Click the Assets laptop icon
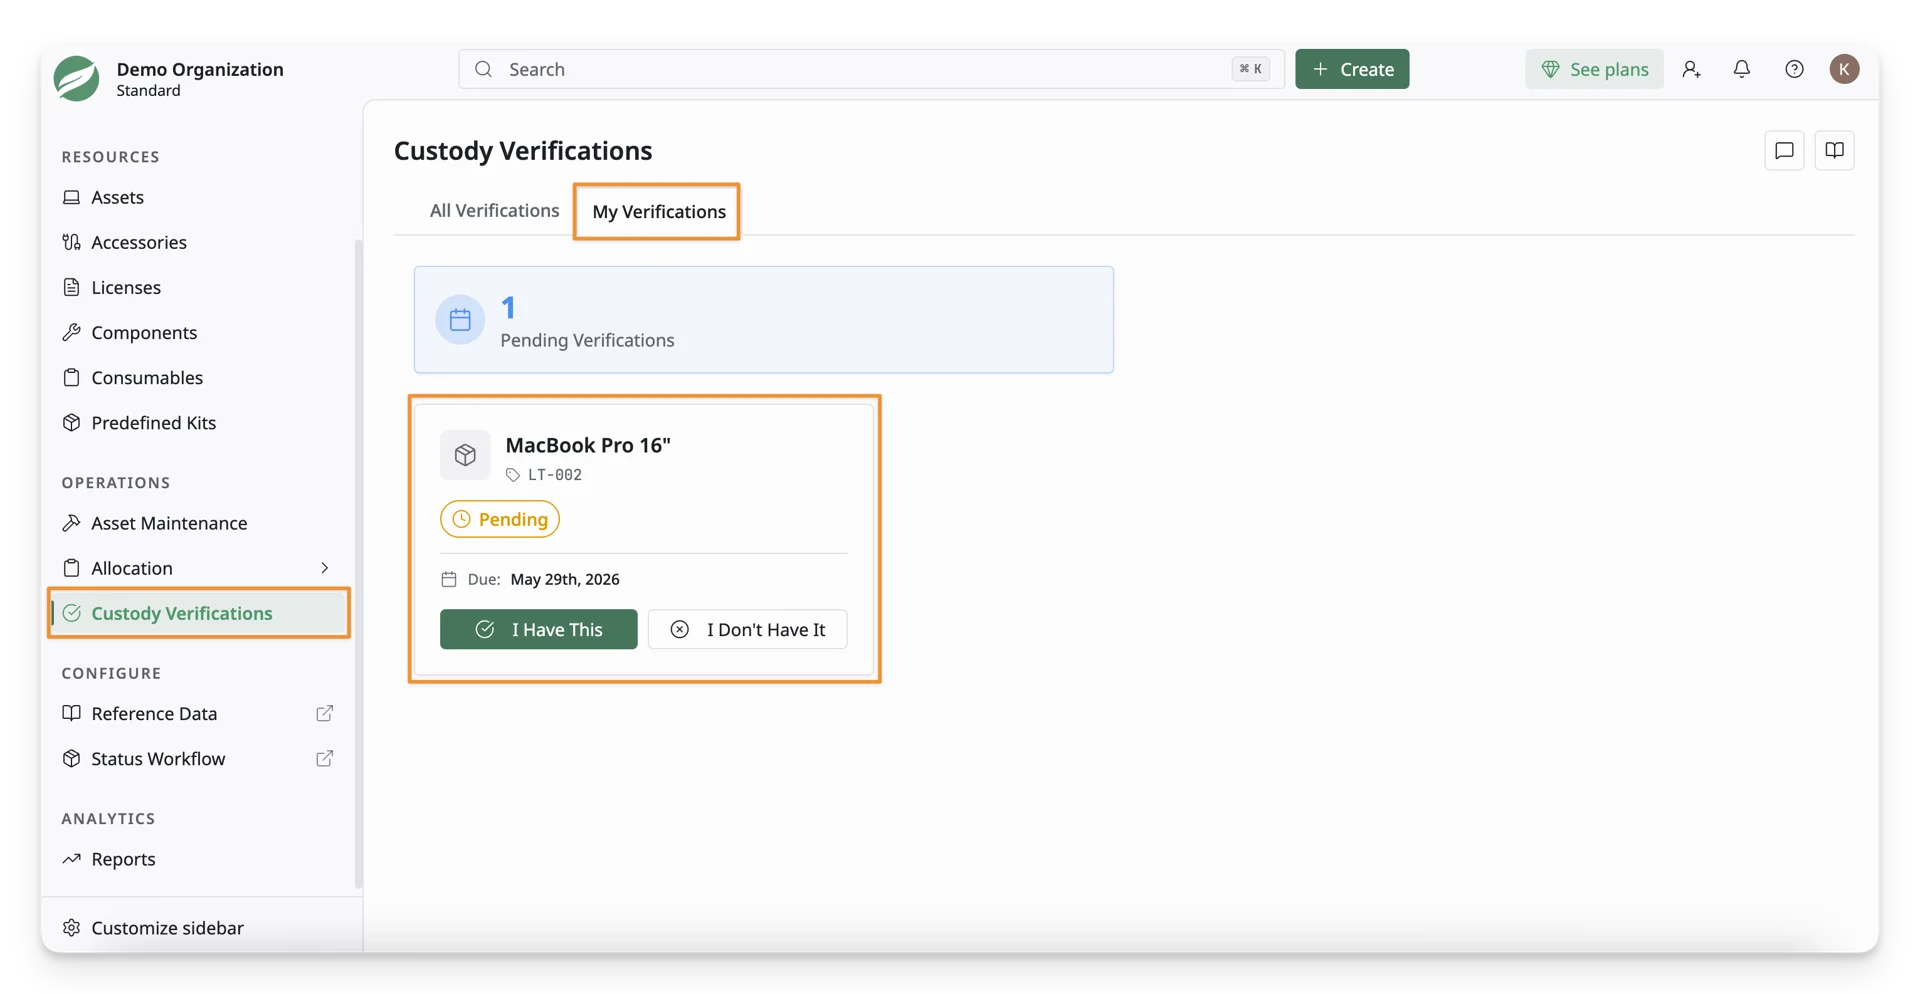The width and height of the screenshot is (1920, 994). pos(71,197)
